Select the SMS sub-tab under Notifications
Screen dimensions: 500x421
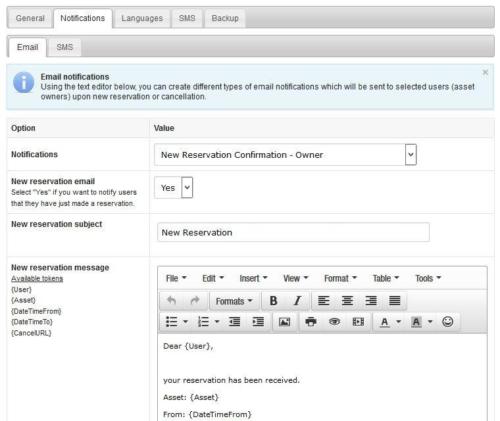tap(65, 47)
